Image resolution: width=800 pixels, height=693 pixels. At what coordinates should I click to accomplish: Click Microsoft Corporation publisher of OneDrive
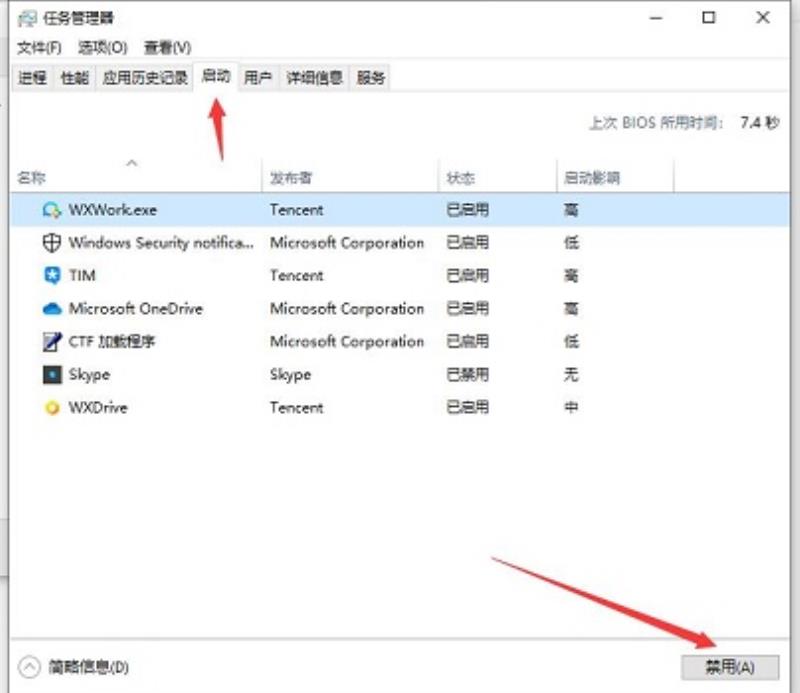(x=347, y=309)
